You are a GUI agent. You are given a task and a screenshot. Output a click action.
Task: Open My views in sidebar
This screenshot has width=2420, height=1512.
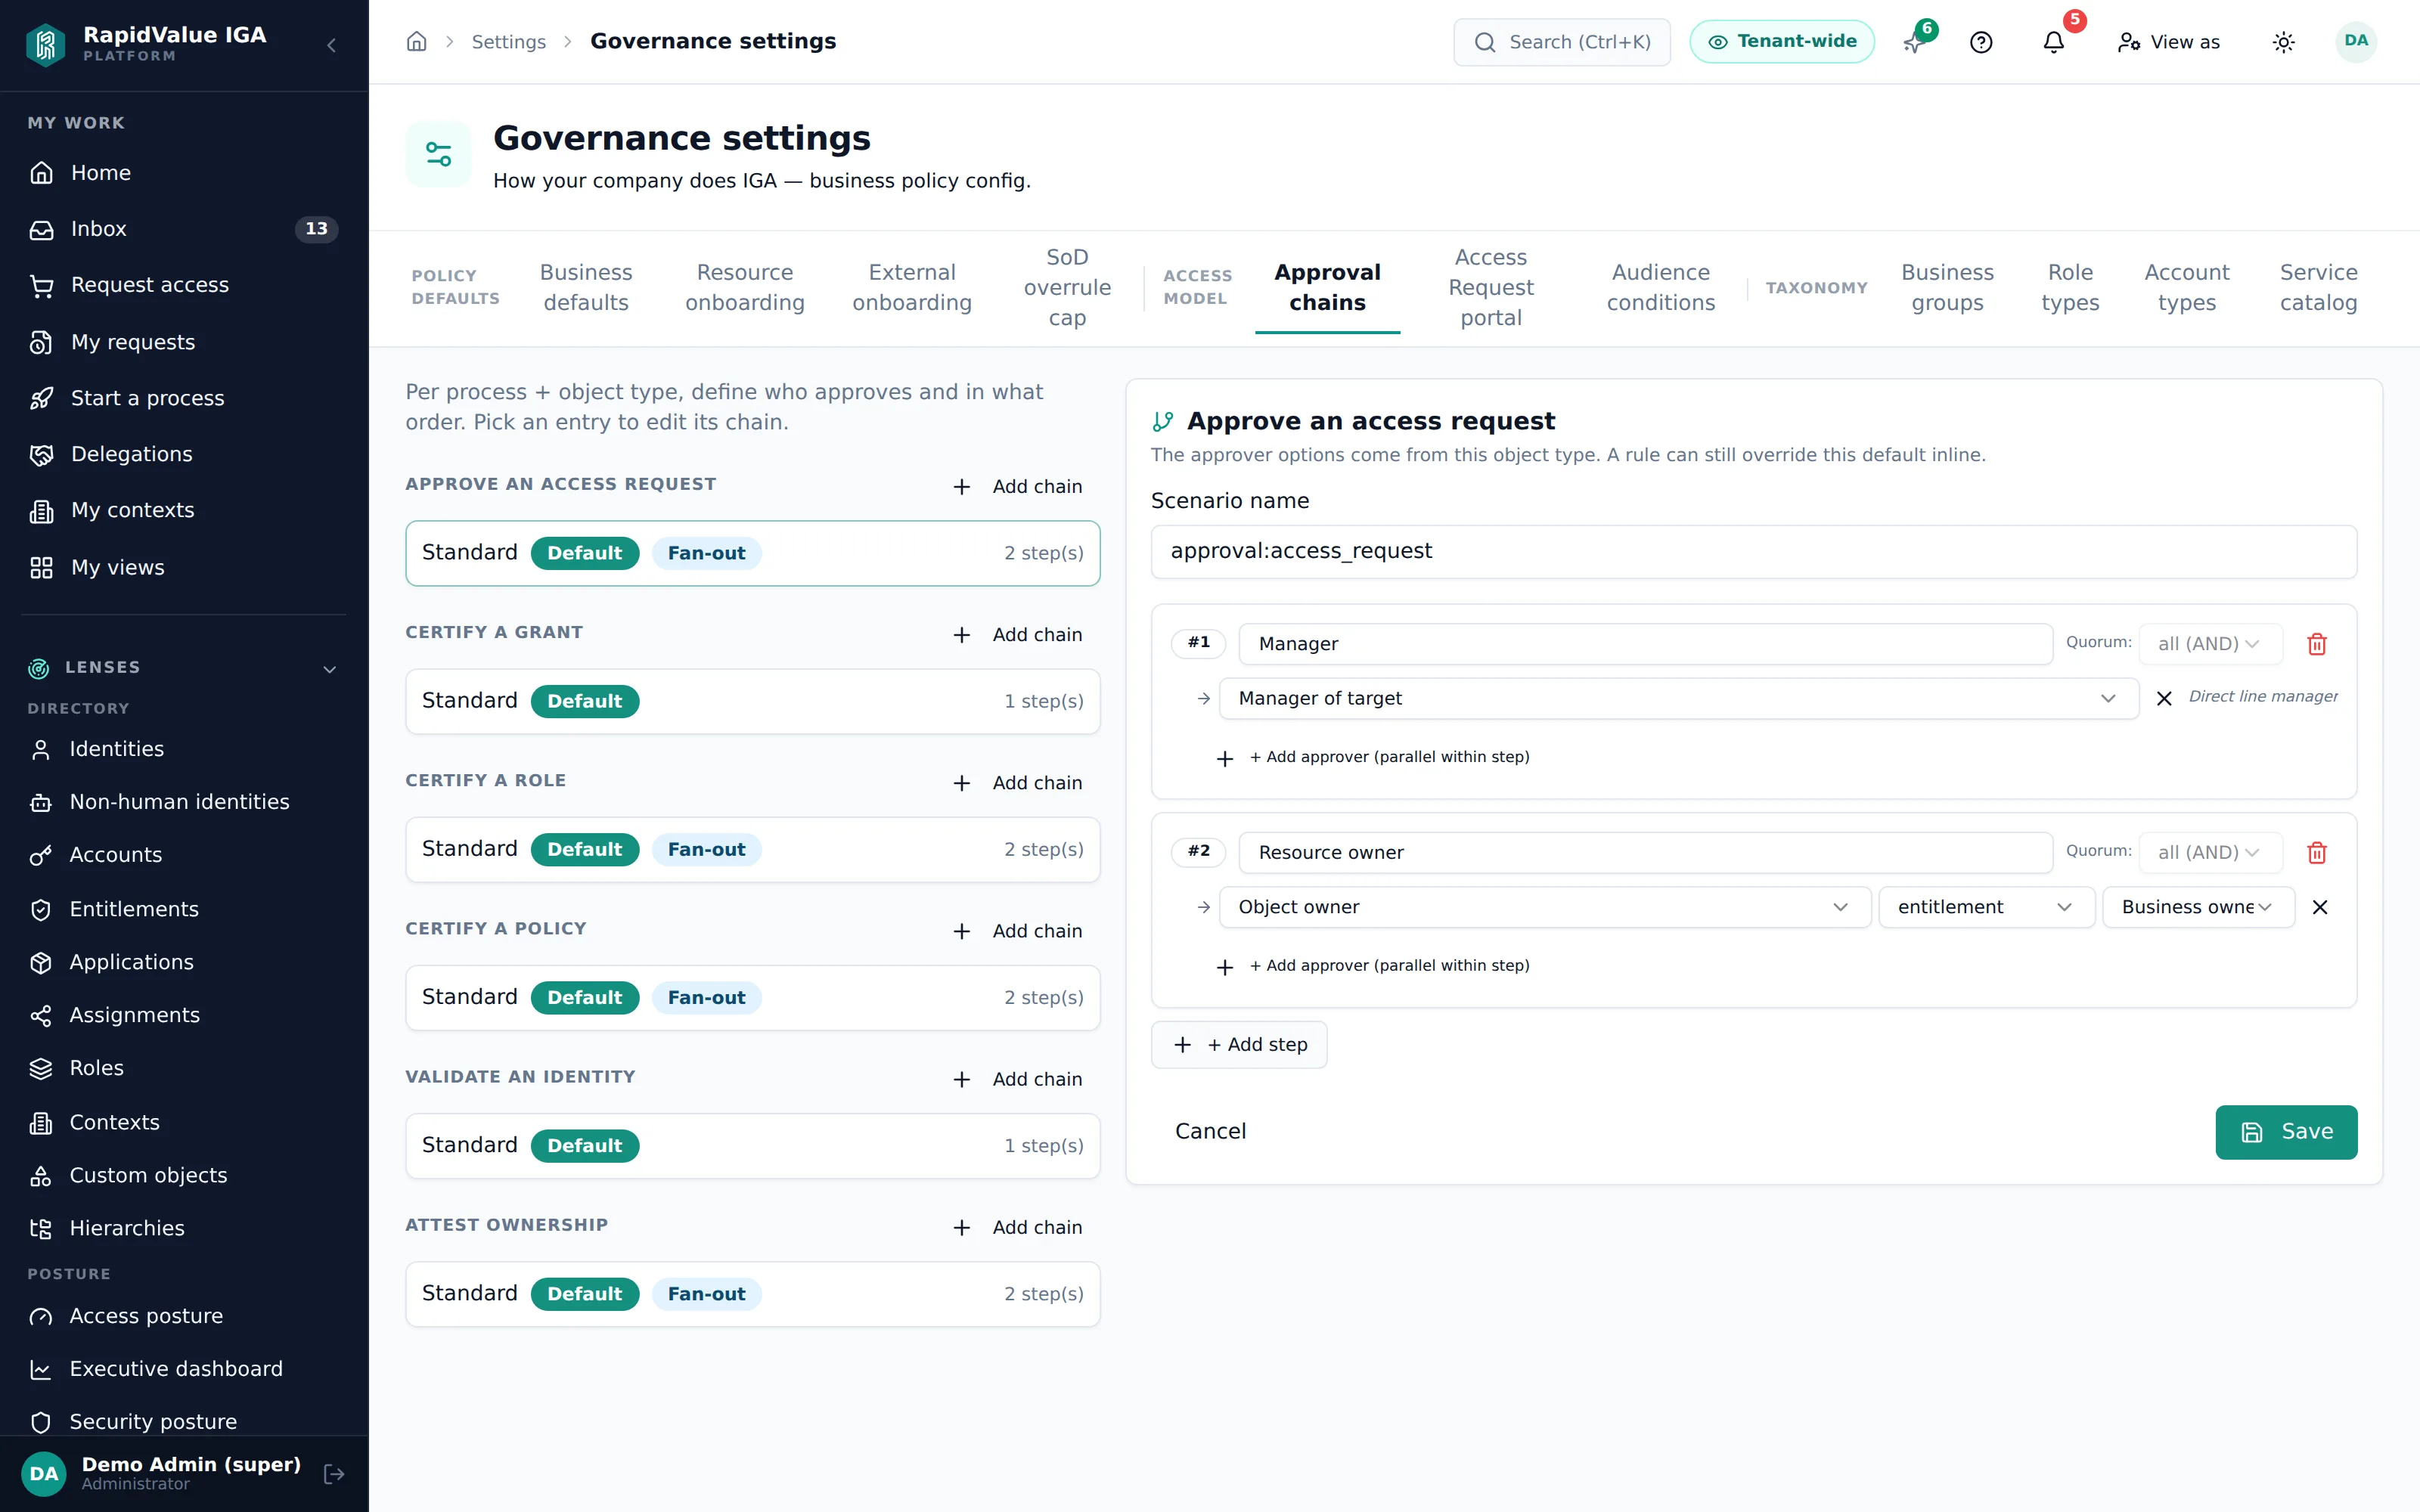click(184, 567)
